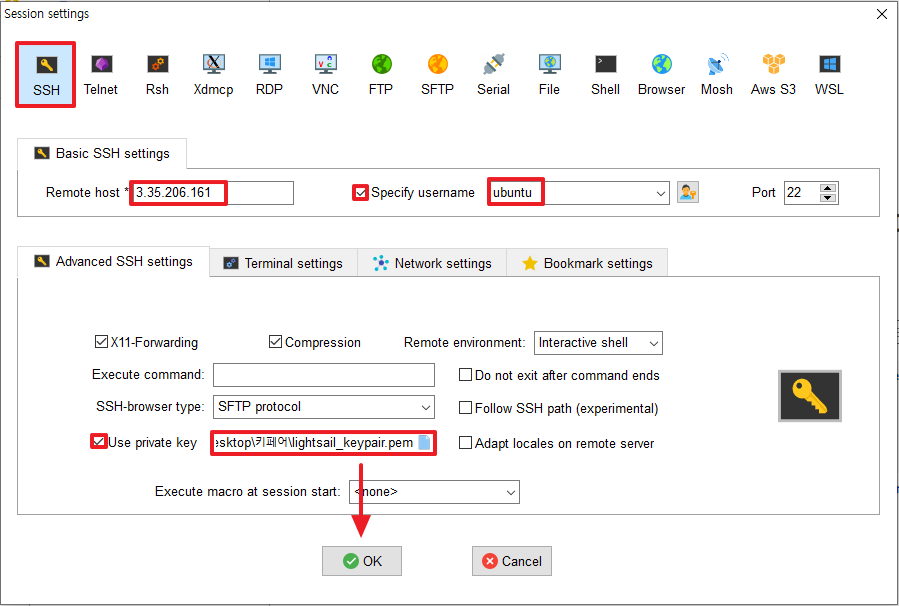The image size is (899, 606).
Task: Choose the RDP session type
Action: 269,75
